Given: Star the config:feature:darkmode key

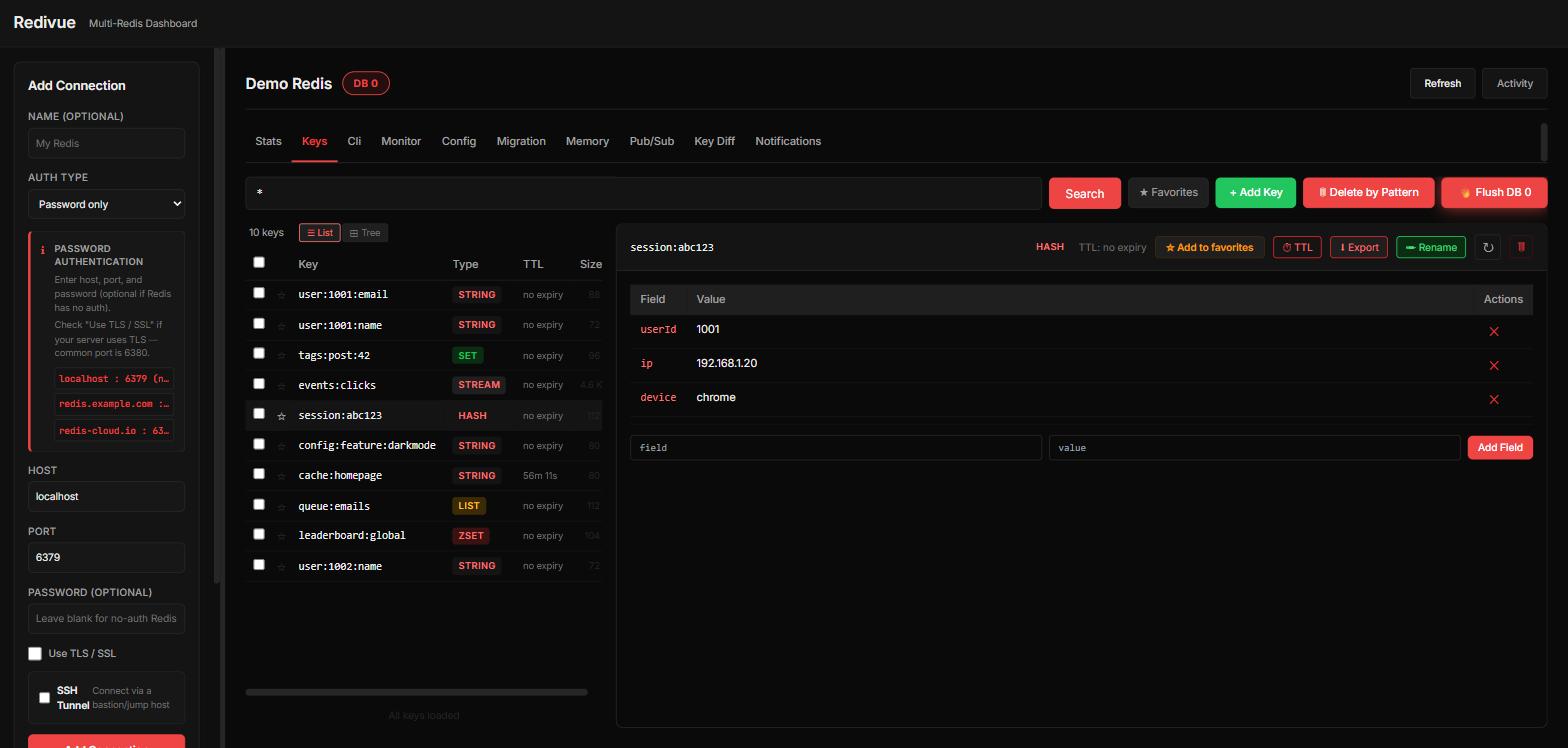Looking at the screenshot, I should pyautogui.click(x=281, y=446).
